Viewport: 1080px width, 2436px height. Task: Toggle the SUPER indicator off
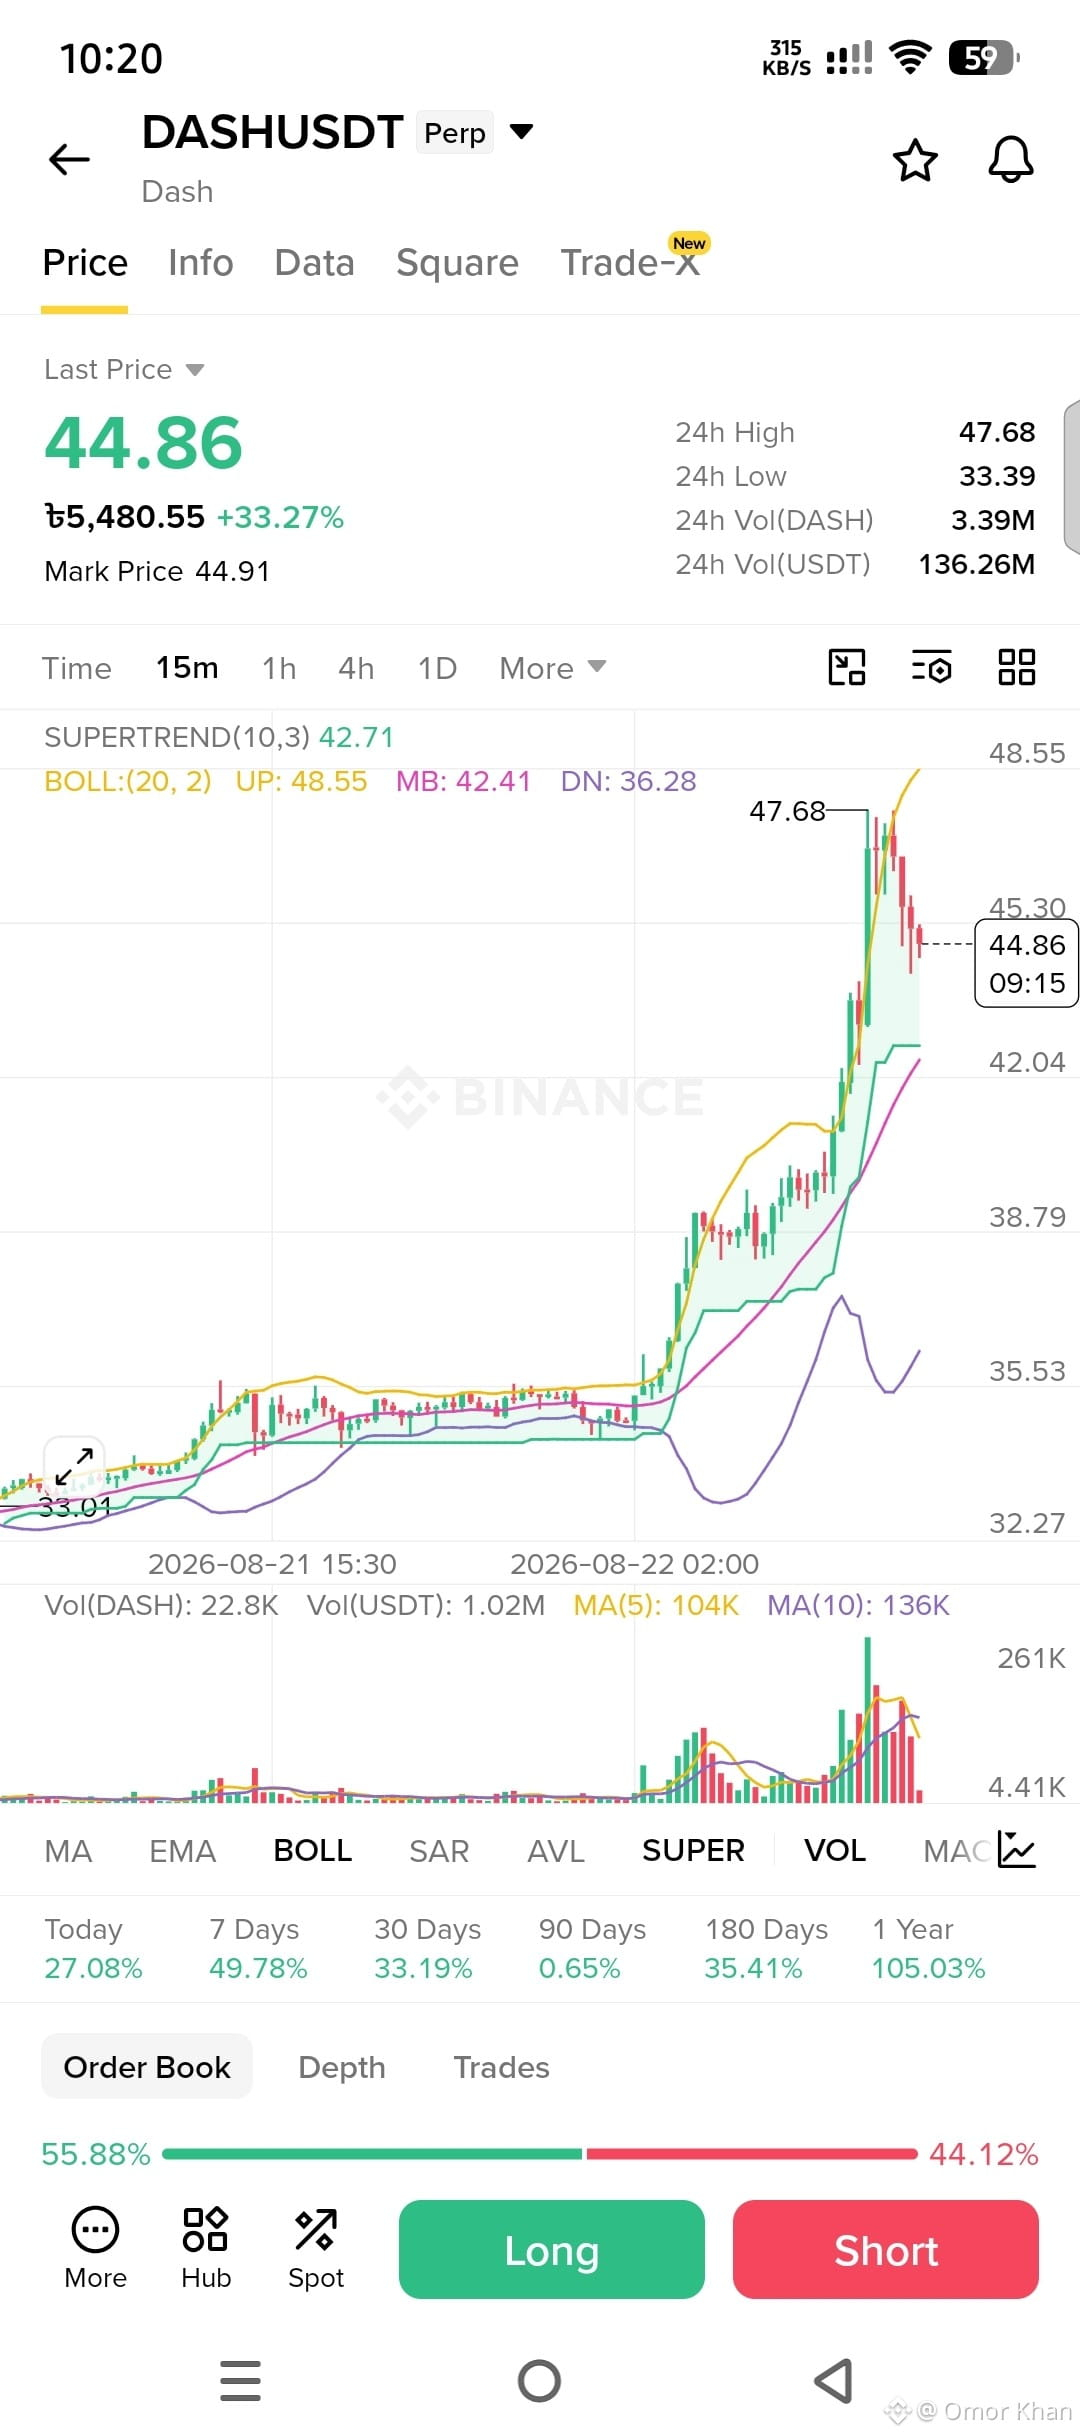coord(693,1851)
